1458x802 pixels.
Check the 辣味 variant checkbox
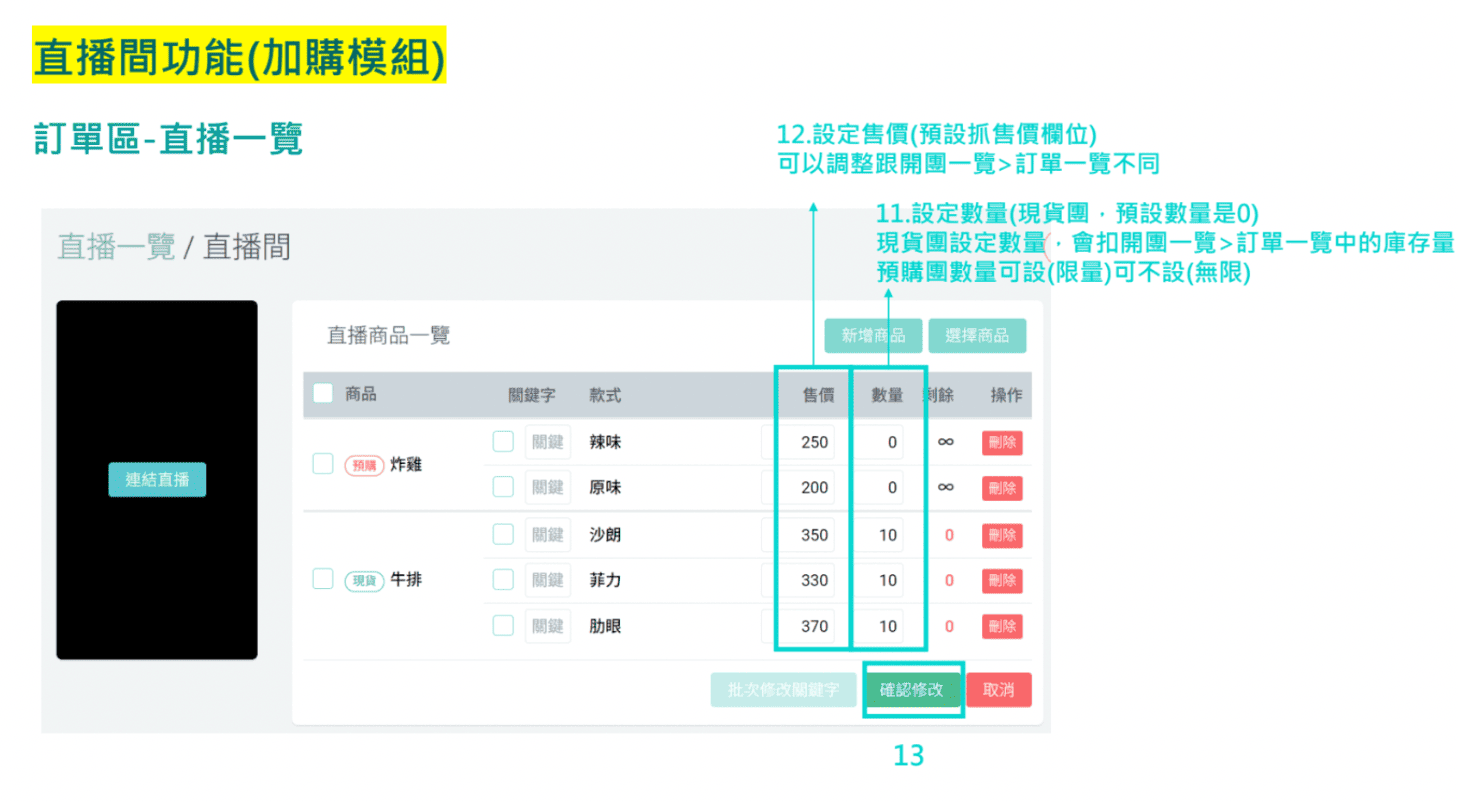point(503,441)
